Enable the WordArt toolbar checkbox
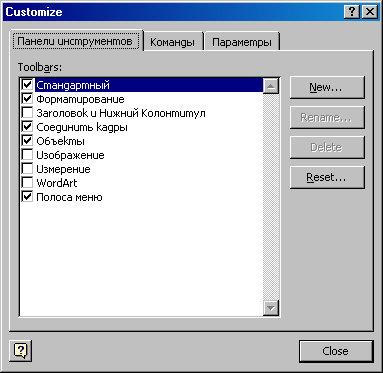The height and width of the screenshot is (373, 383). [27, 183]
